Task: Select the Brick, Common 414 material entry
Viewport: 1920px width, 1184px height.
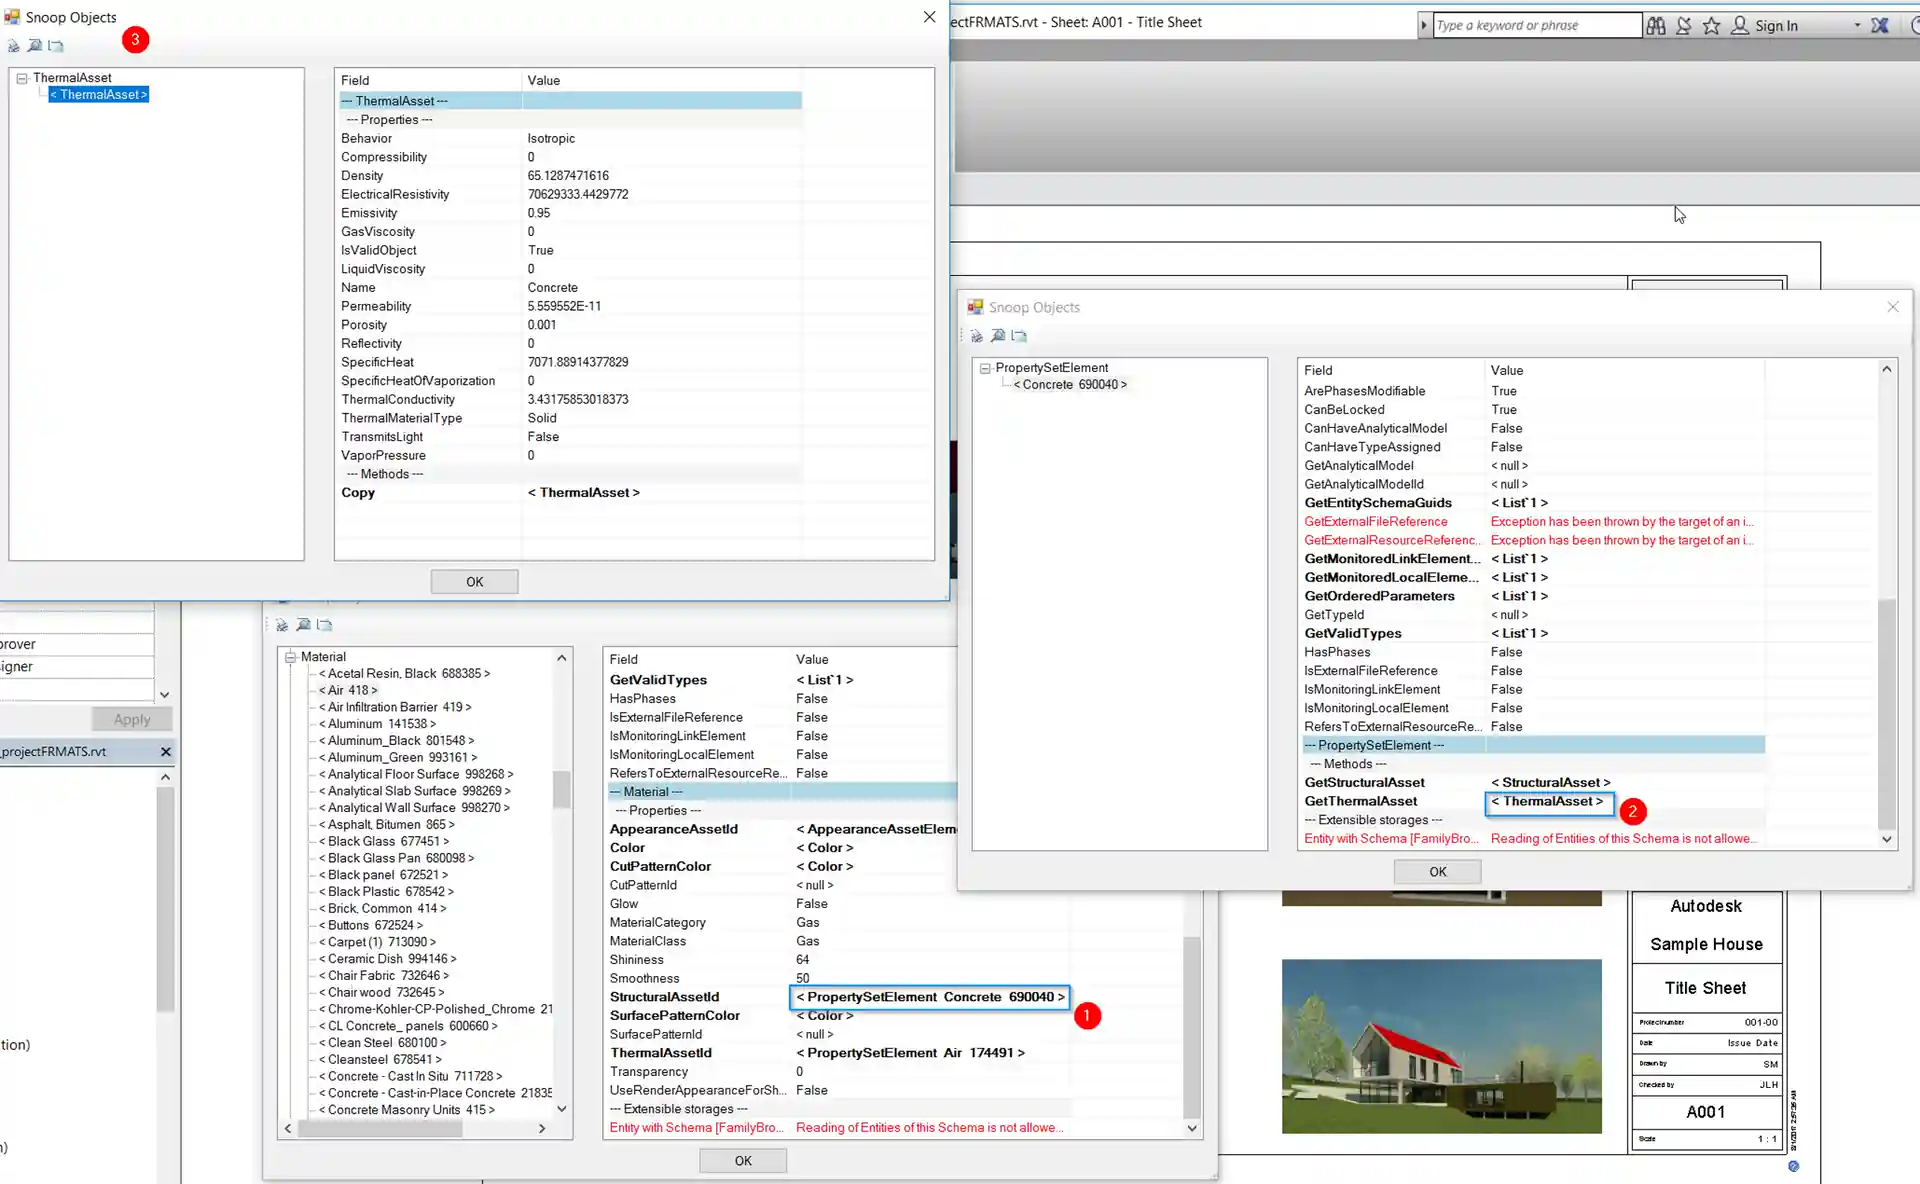Action: (383, 908)
